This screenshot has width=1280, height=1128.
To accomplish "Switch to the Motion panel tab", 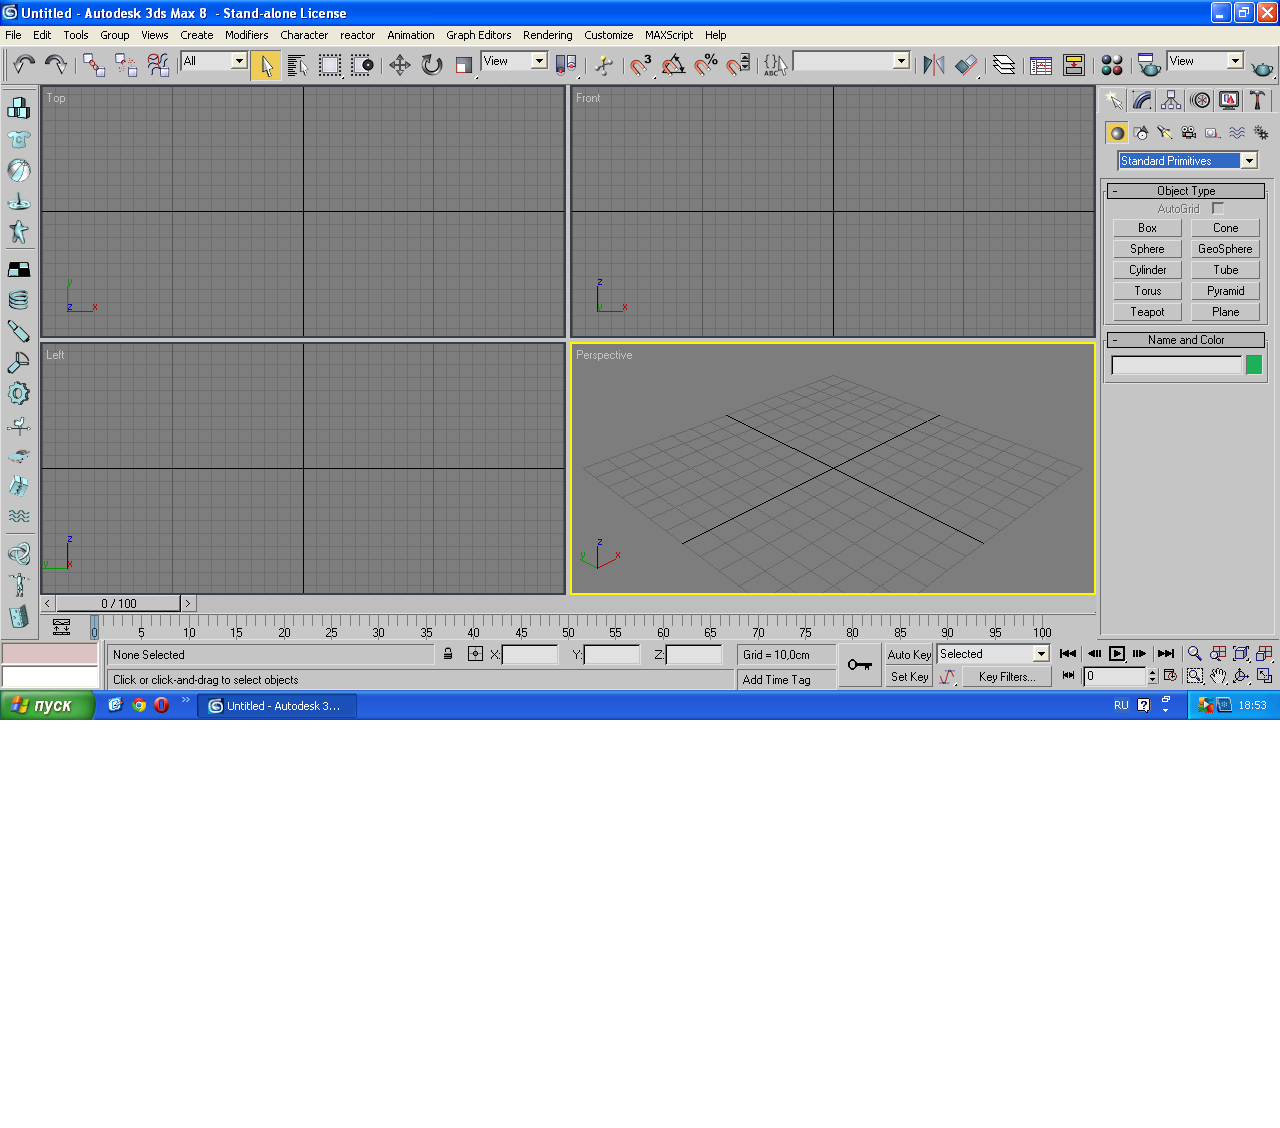I will pos(1200,100).
